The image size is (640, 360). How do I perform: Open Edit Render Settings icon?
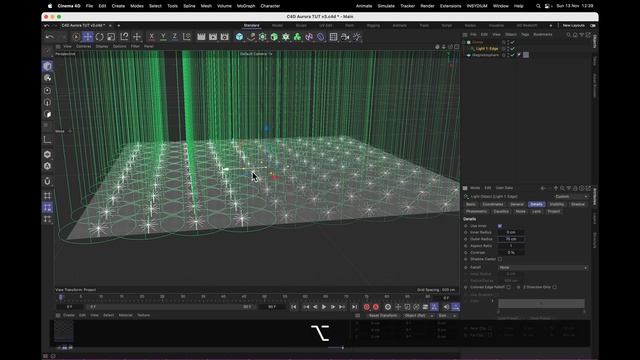pyautogui.click(x=224, y=37)
